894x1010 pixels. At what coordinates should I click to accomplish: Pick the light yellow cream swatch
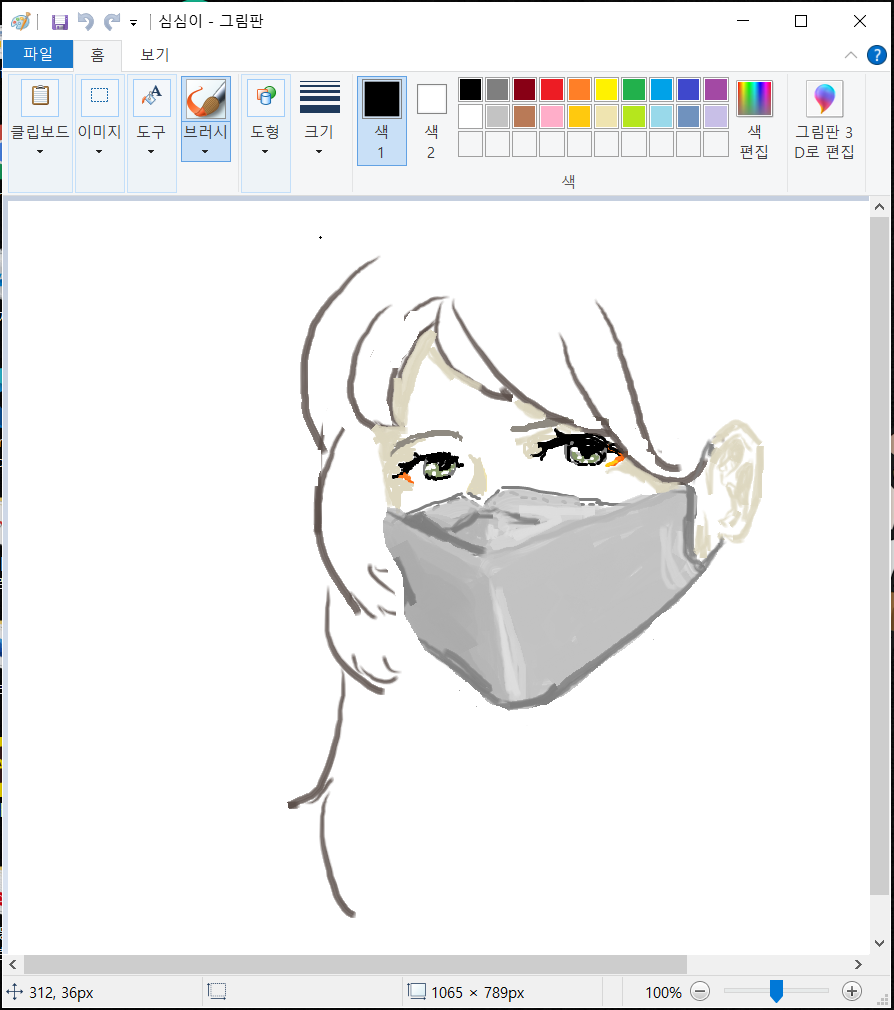point(607,117)
